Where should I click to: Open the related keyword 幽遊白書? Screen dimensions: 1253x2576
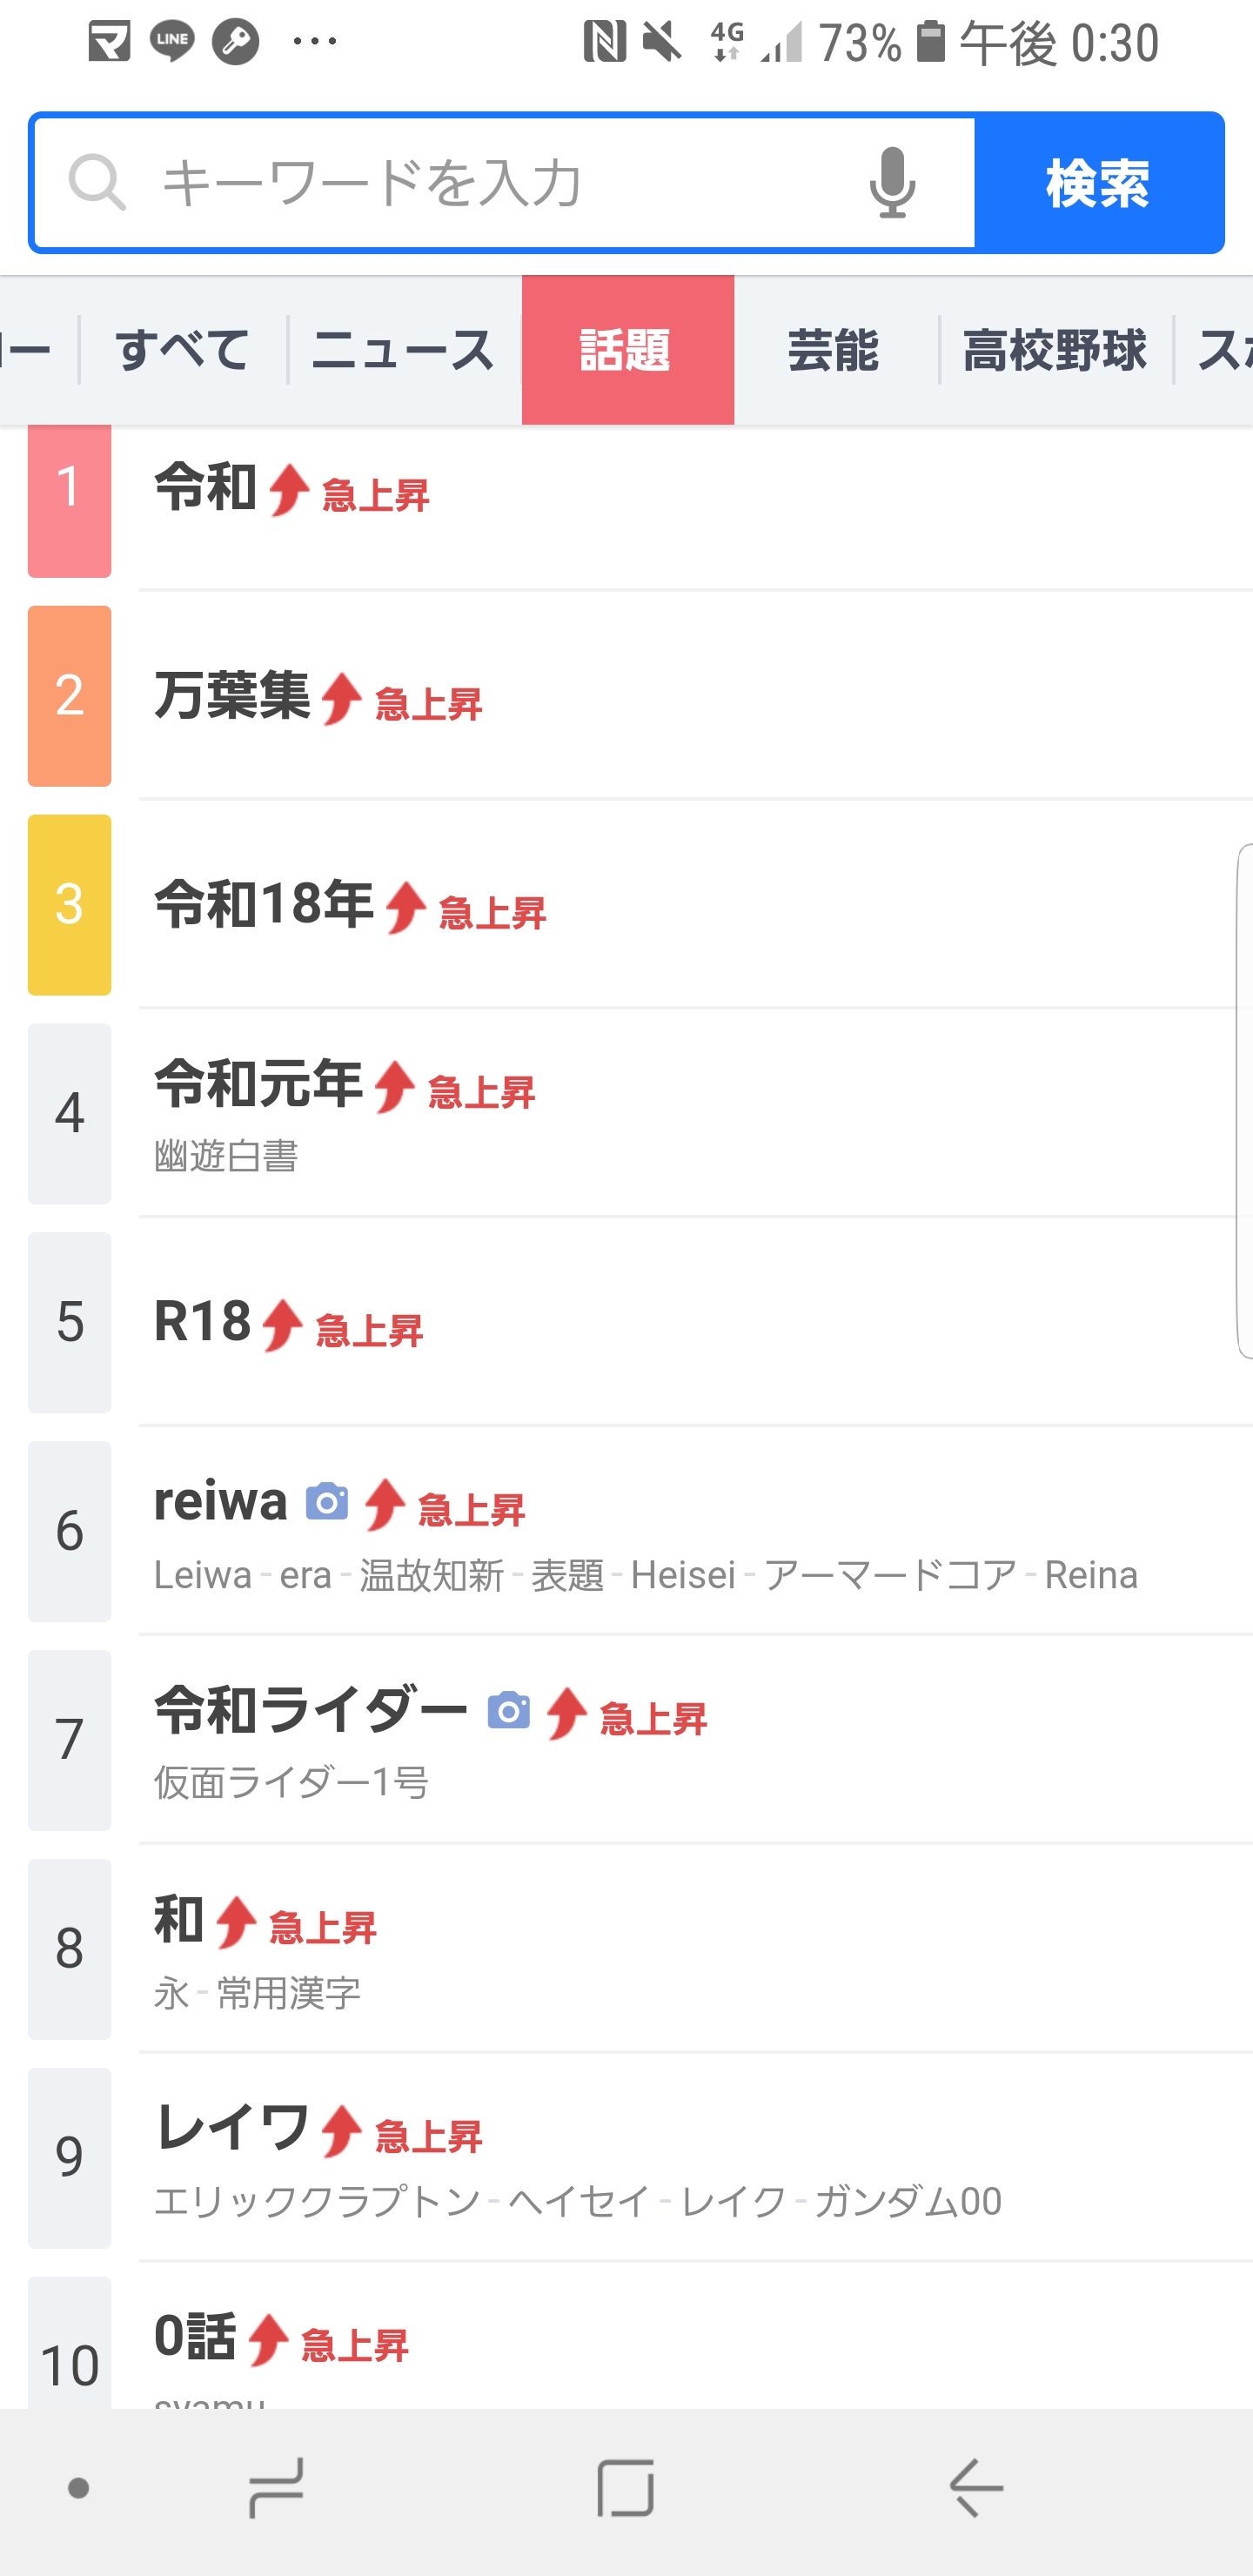tap(226, 1156)
